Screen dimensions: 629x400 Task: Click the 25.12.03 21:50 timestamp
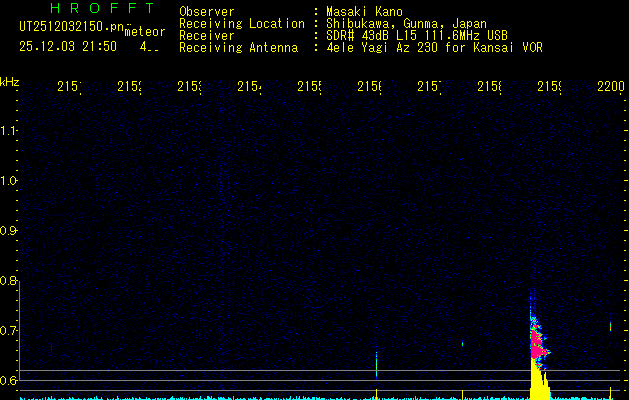click(67, 46)
